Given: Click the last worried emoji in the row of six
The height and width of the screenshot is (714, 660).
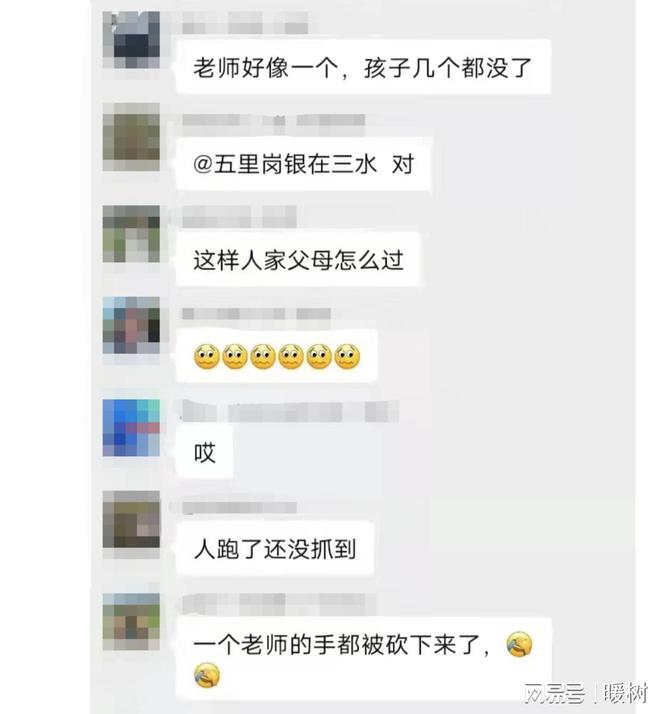Looking at the screenshot, I should pos(348,357).
